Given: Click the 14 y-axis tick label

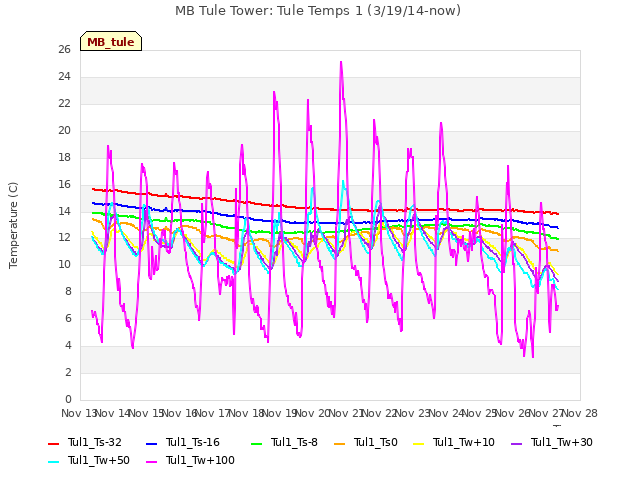Looking at the screenshot, I should [64, 211].
